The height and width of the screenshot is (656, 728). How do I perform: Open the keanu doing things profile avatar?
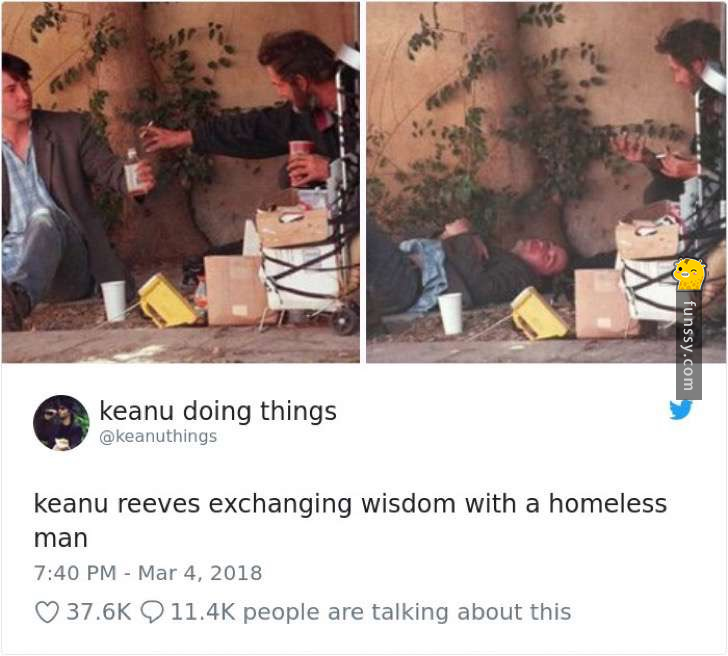pyautogui.click(x=61, y=423)
